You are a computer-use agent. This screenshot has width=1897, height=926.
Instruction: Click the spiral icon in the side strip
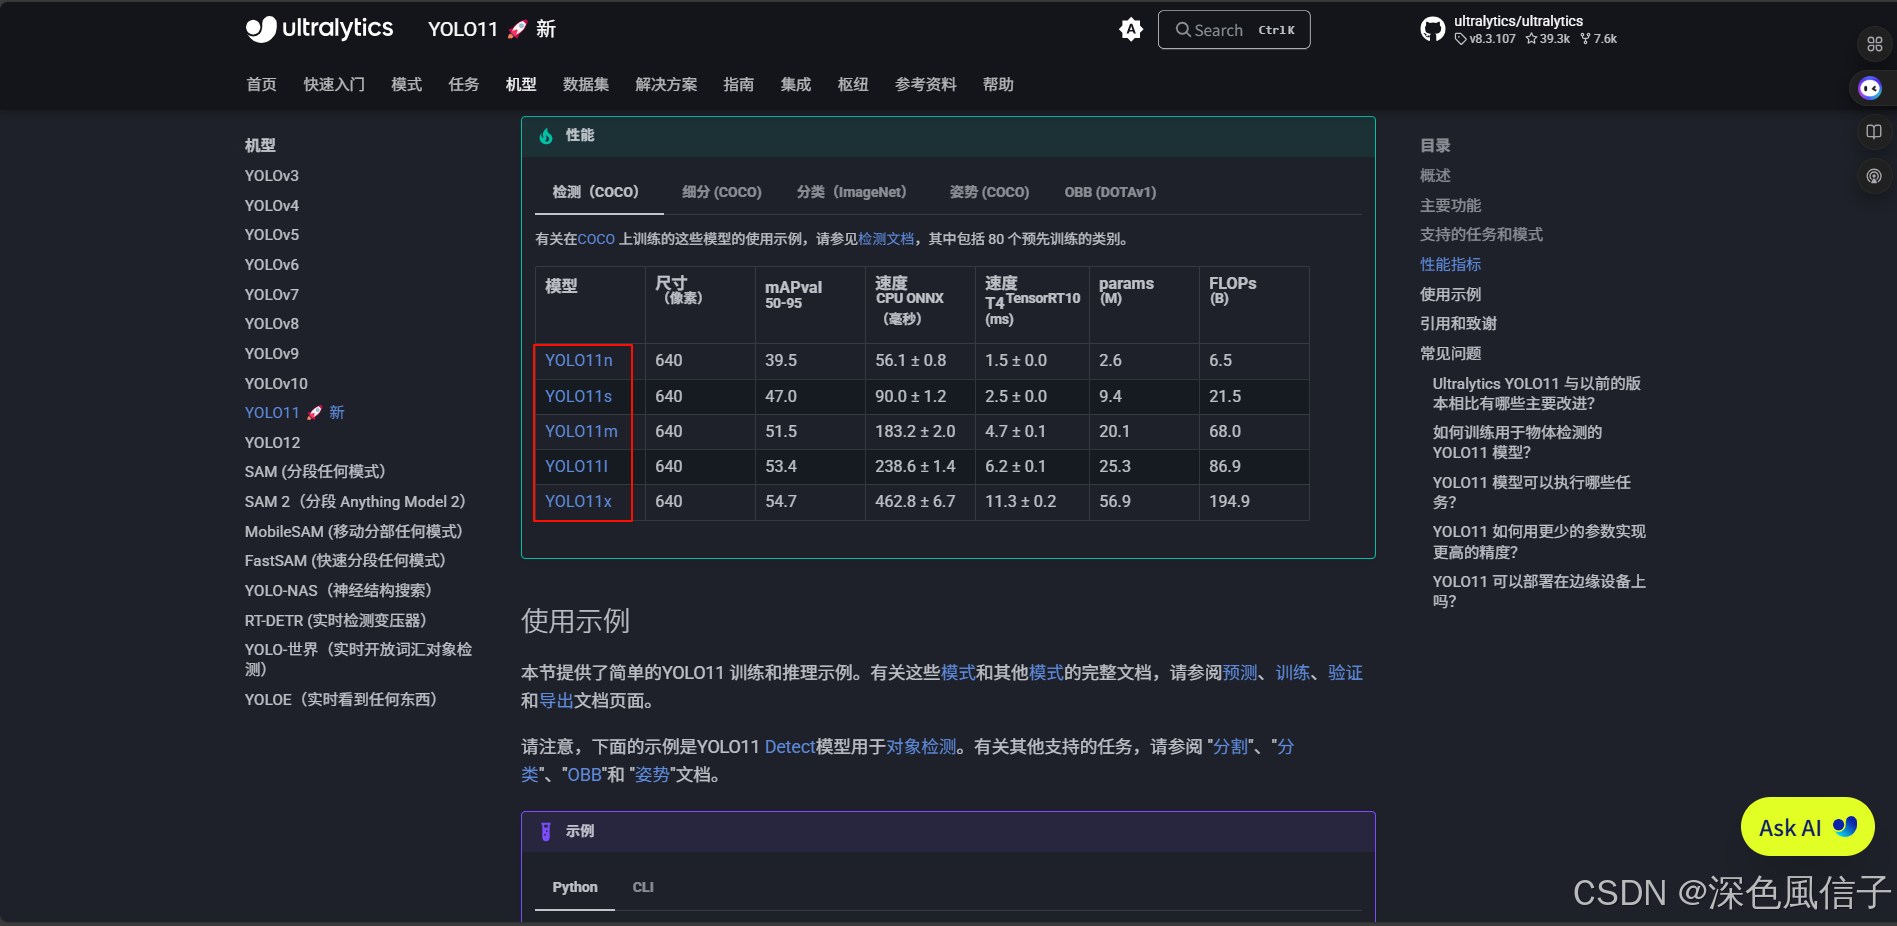click(1874, 176)
